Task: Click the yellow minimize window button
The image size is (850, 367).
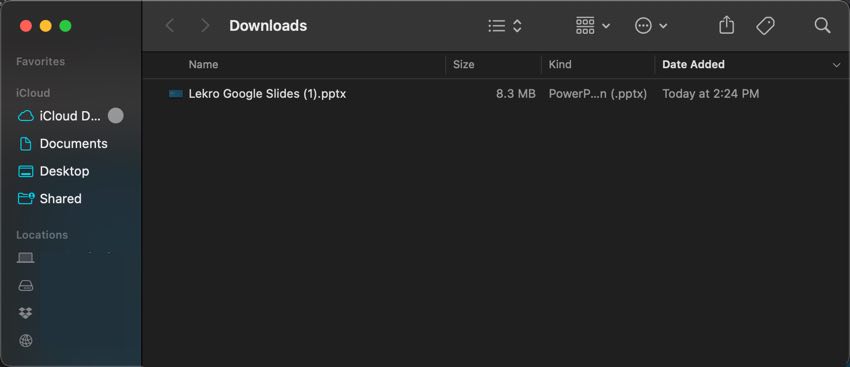Action: pyautogui.click(x=46, y=26)
